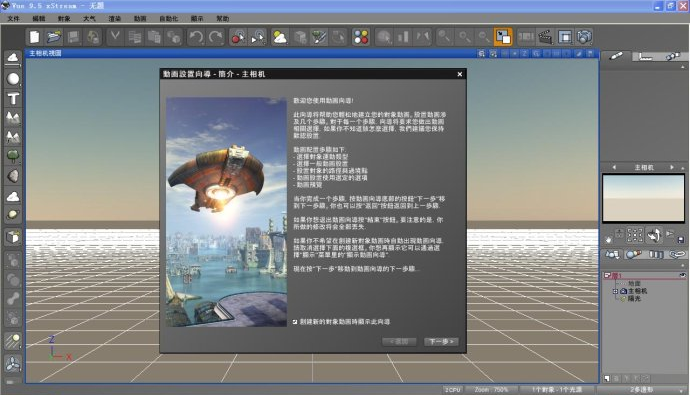Add a standard terrain with mountain icon
Screen dimensions: 690x395
pos(13,117)
